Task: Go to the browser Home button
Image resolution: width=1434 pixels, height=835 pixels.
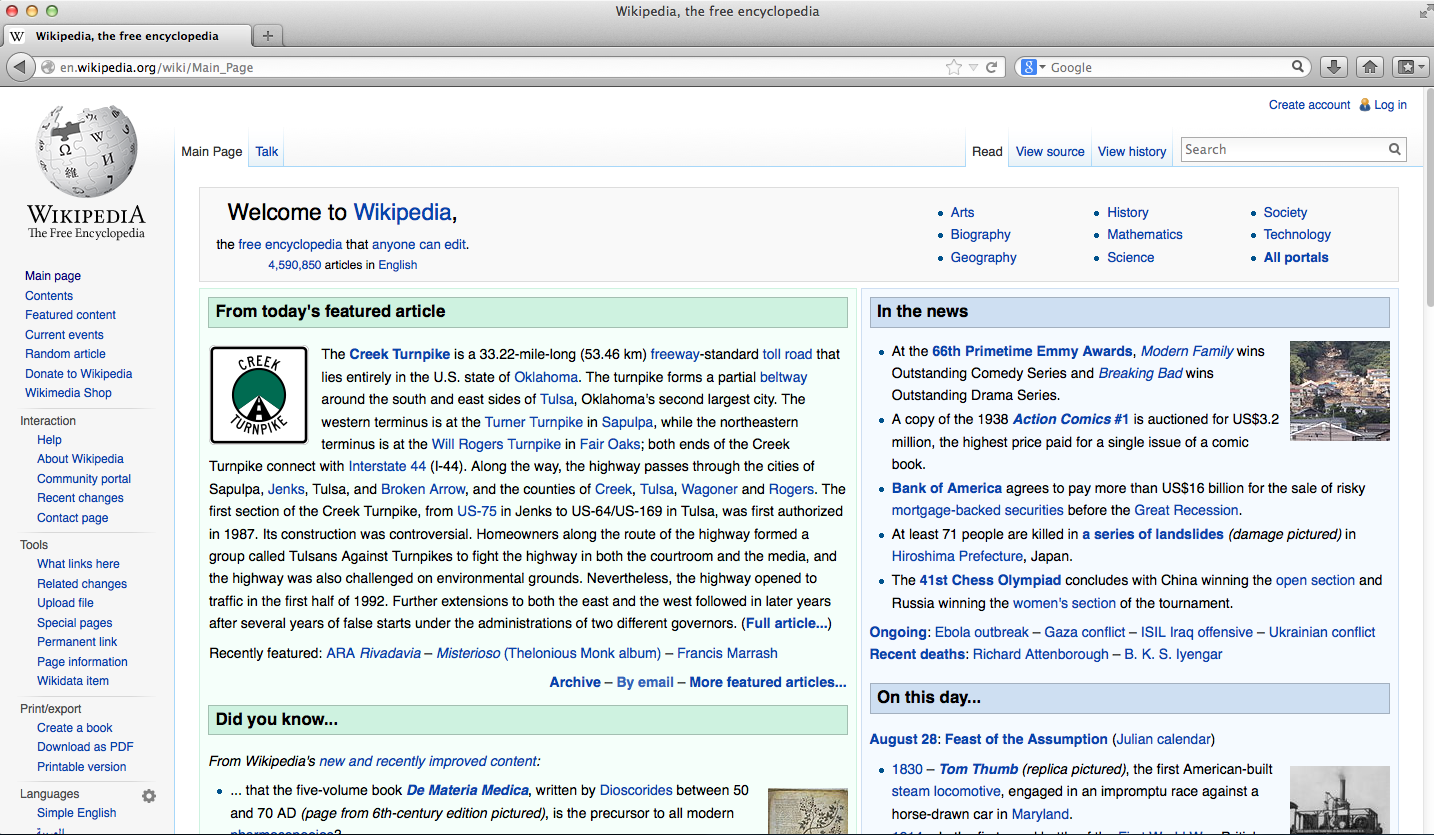Action: [1369, 67]
